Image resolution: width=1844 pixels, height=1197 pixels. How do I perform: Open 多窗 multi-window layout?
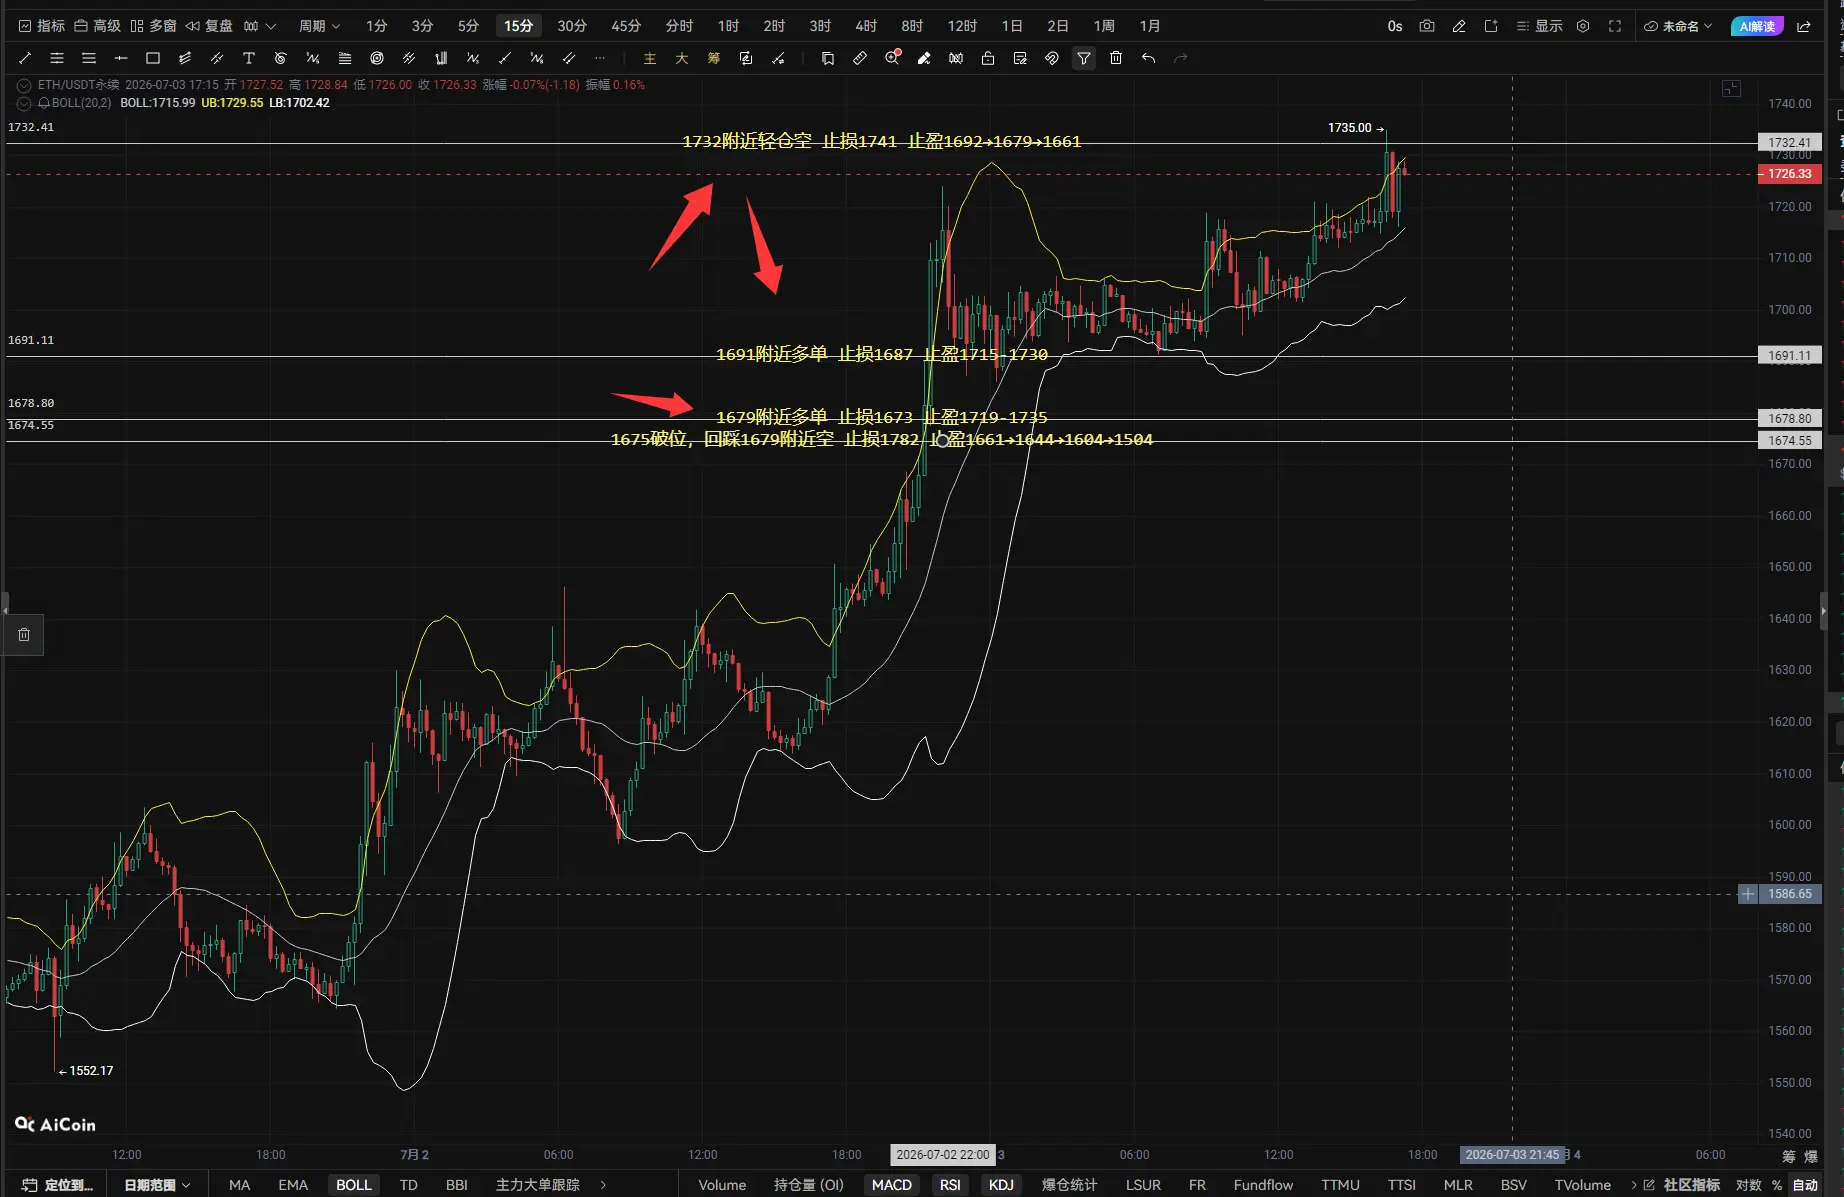(x=153, y=26)
